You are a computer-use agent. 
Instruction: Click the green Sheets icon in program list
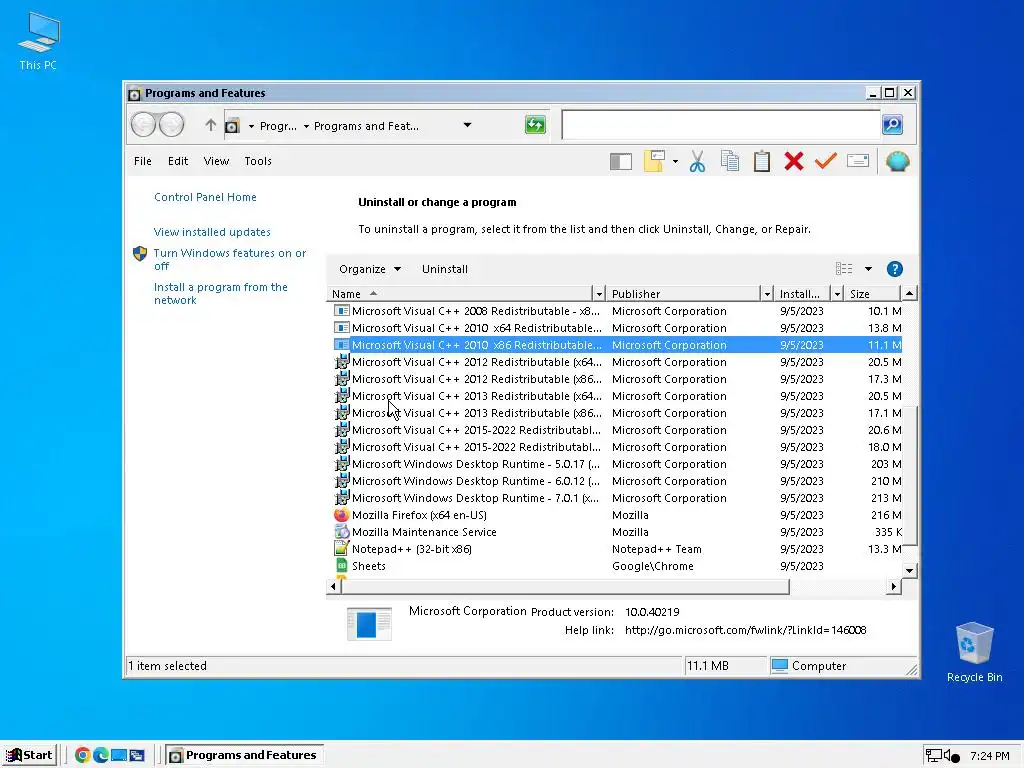pyautogui.click(x=342, y=566)
